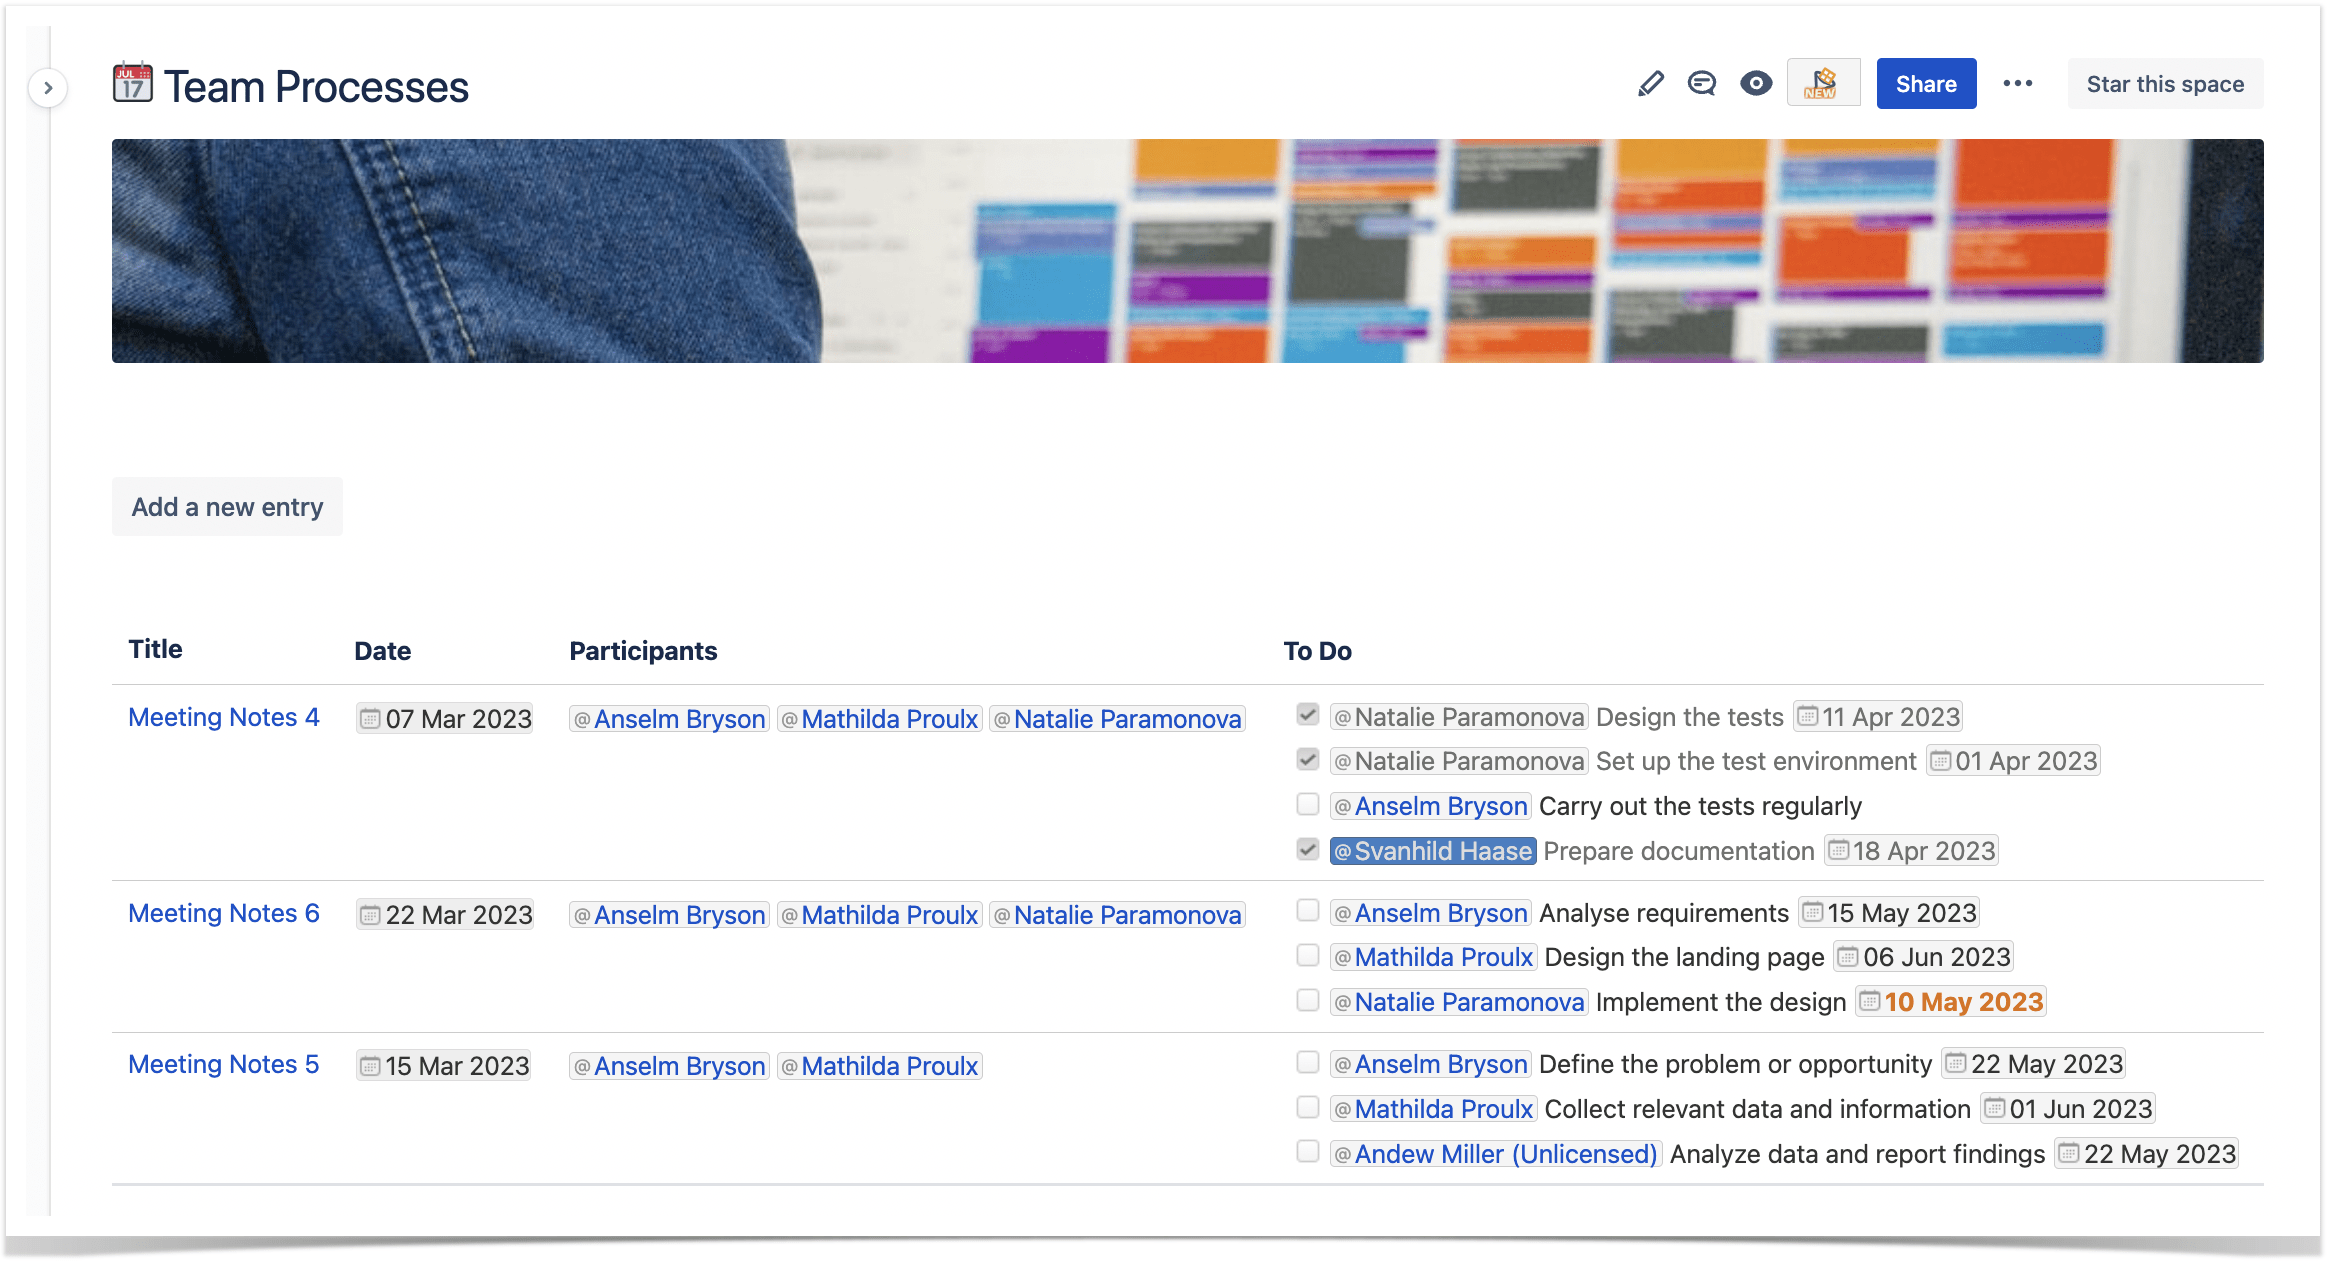
Task: Click the highlighted Svanhild Haase mention
Action: click(x=1433, y=851)
